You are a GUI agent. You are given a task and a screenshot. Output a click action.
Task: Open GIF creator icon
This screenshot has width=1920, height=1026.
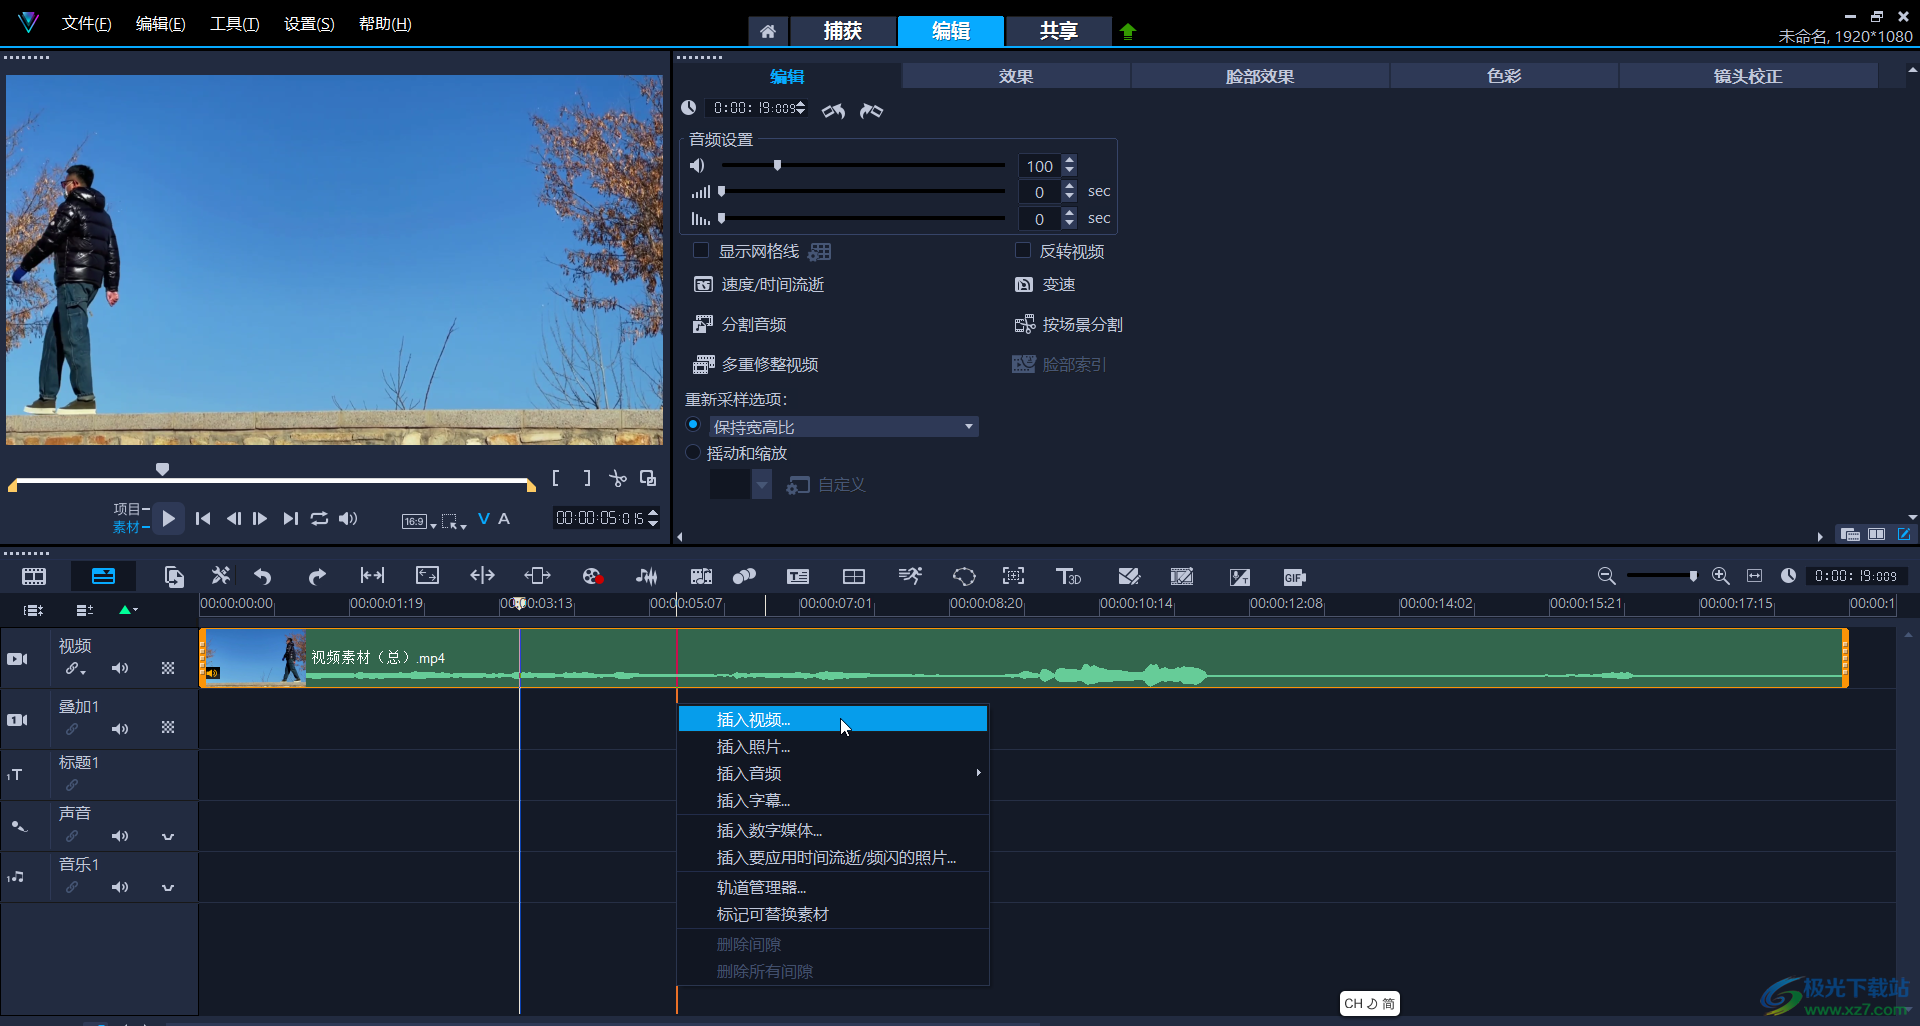1294,577
